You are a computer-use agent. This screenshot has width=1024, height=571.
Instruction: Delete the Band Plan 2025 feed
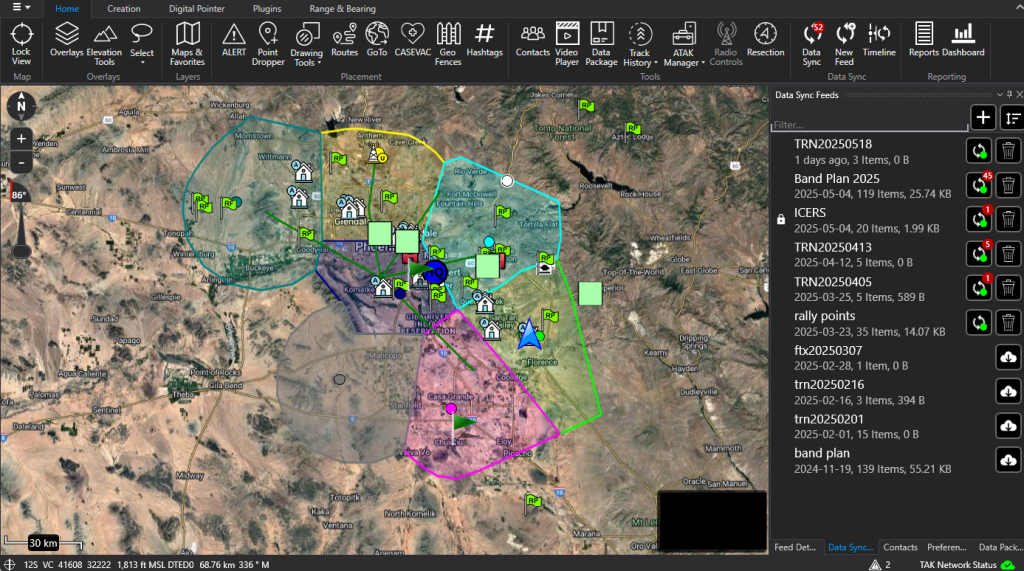point(1008,185)
